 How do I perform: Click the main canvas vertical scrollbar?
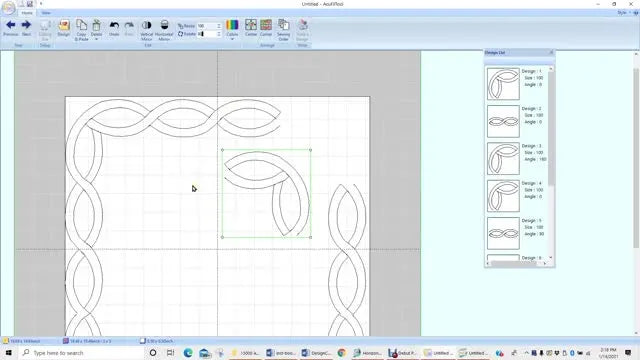coord(636,157)
